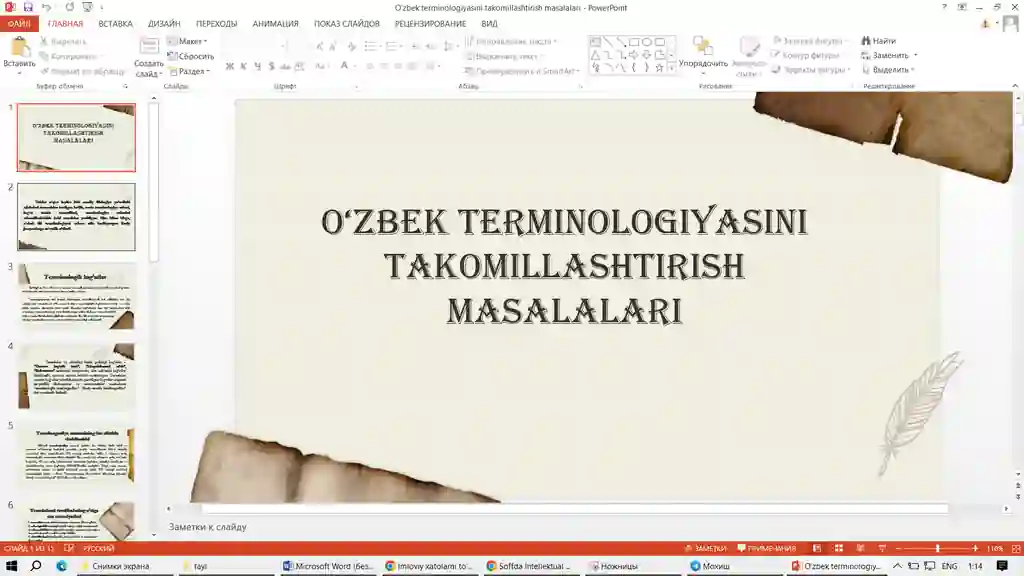Expand the Раздел section dropdown

188,71
